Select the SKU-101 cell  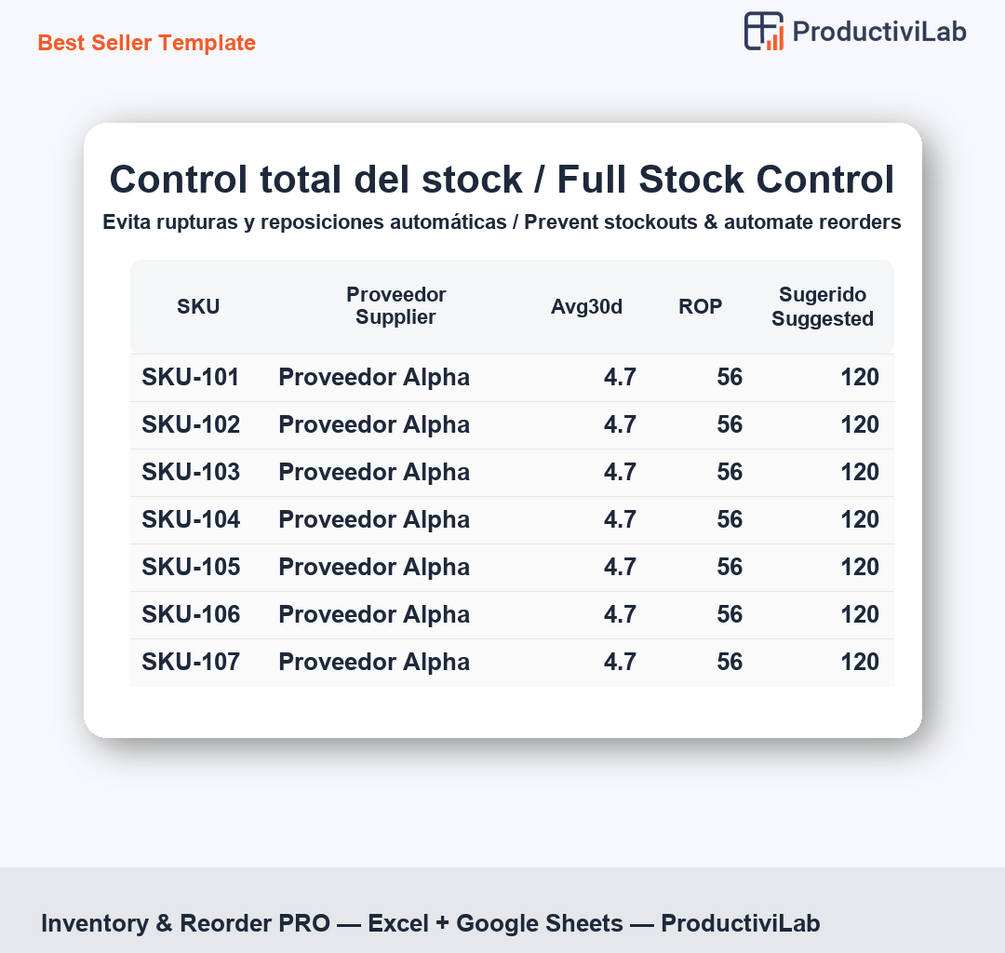(191, 378)
